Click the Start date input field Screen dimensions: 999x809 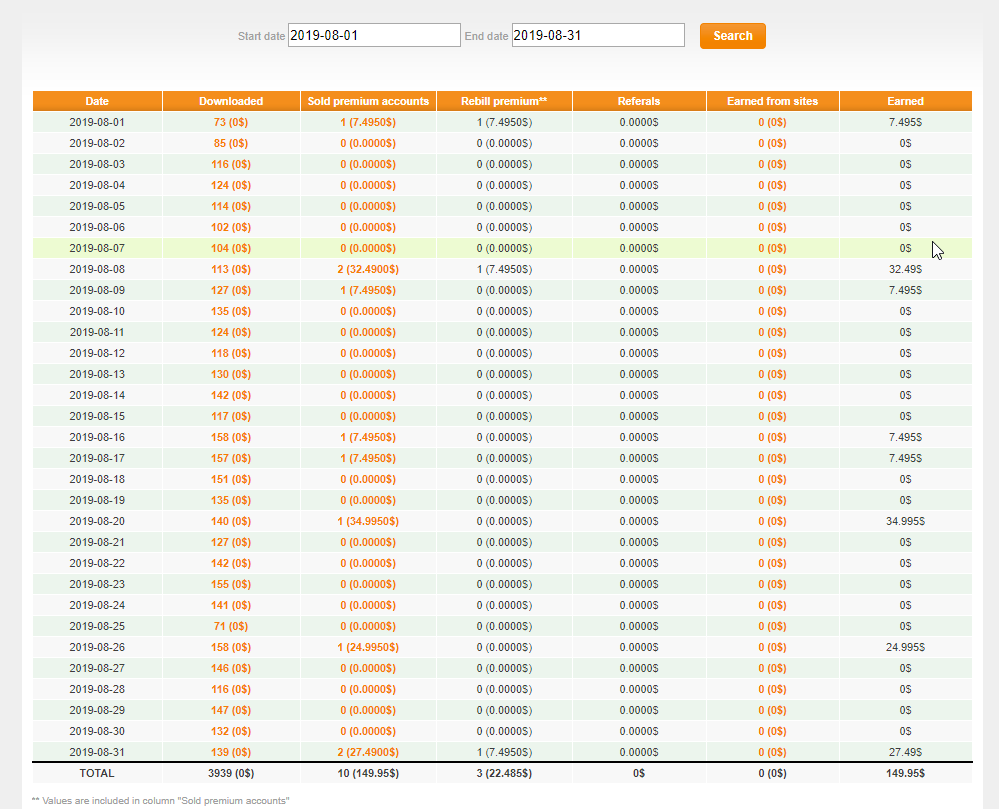pos(374,36)
